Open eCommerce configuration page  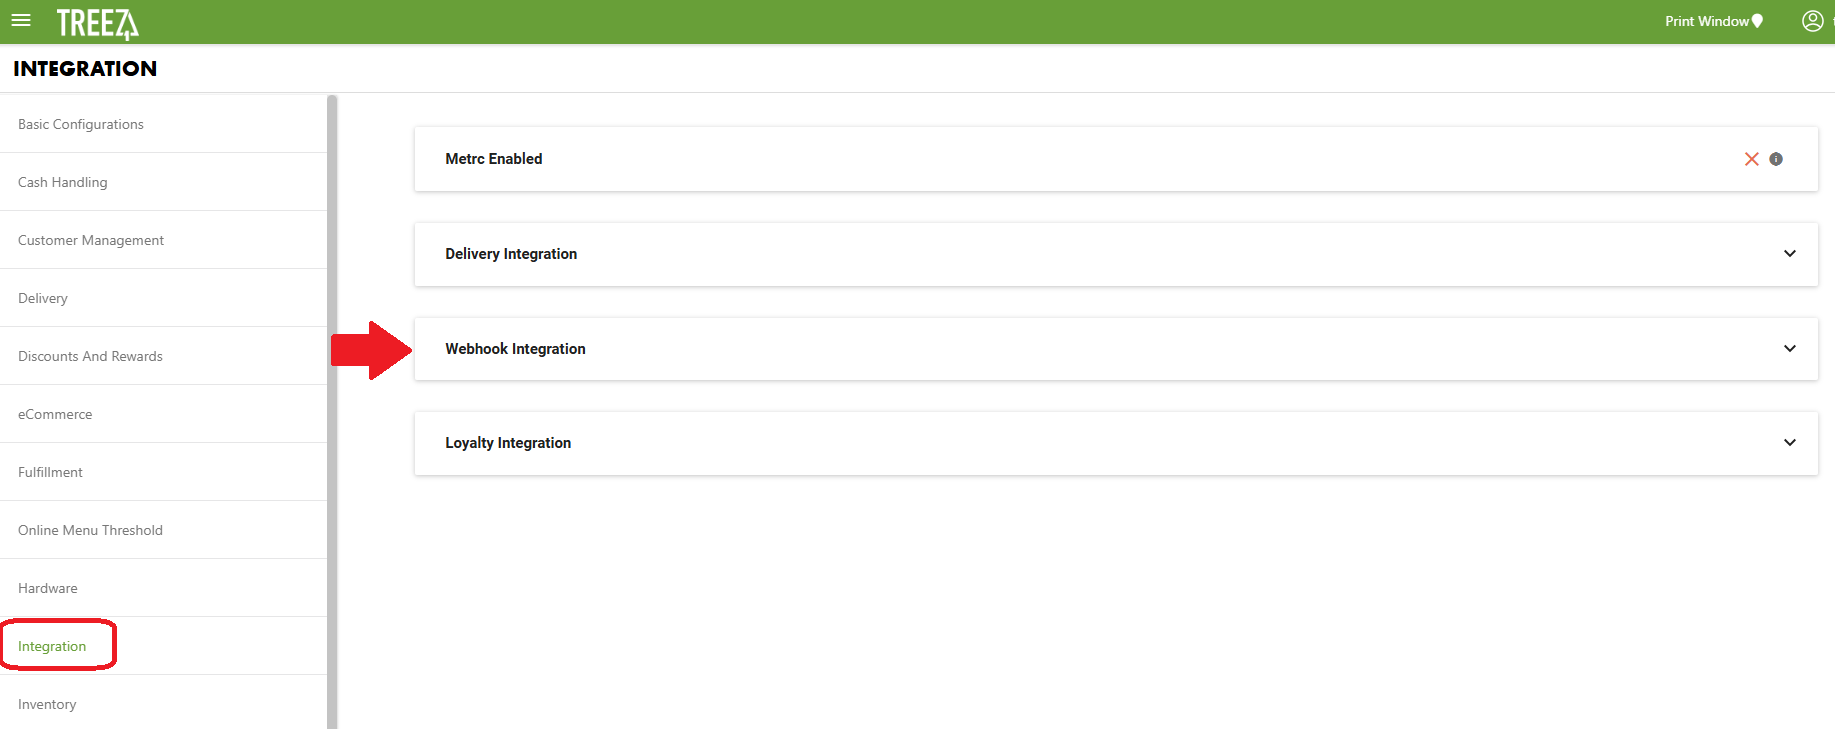55,414
